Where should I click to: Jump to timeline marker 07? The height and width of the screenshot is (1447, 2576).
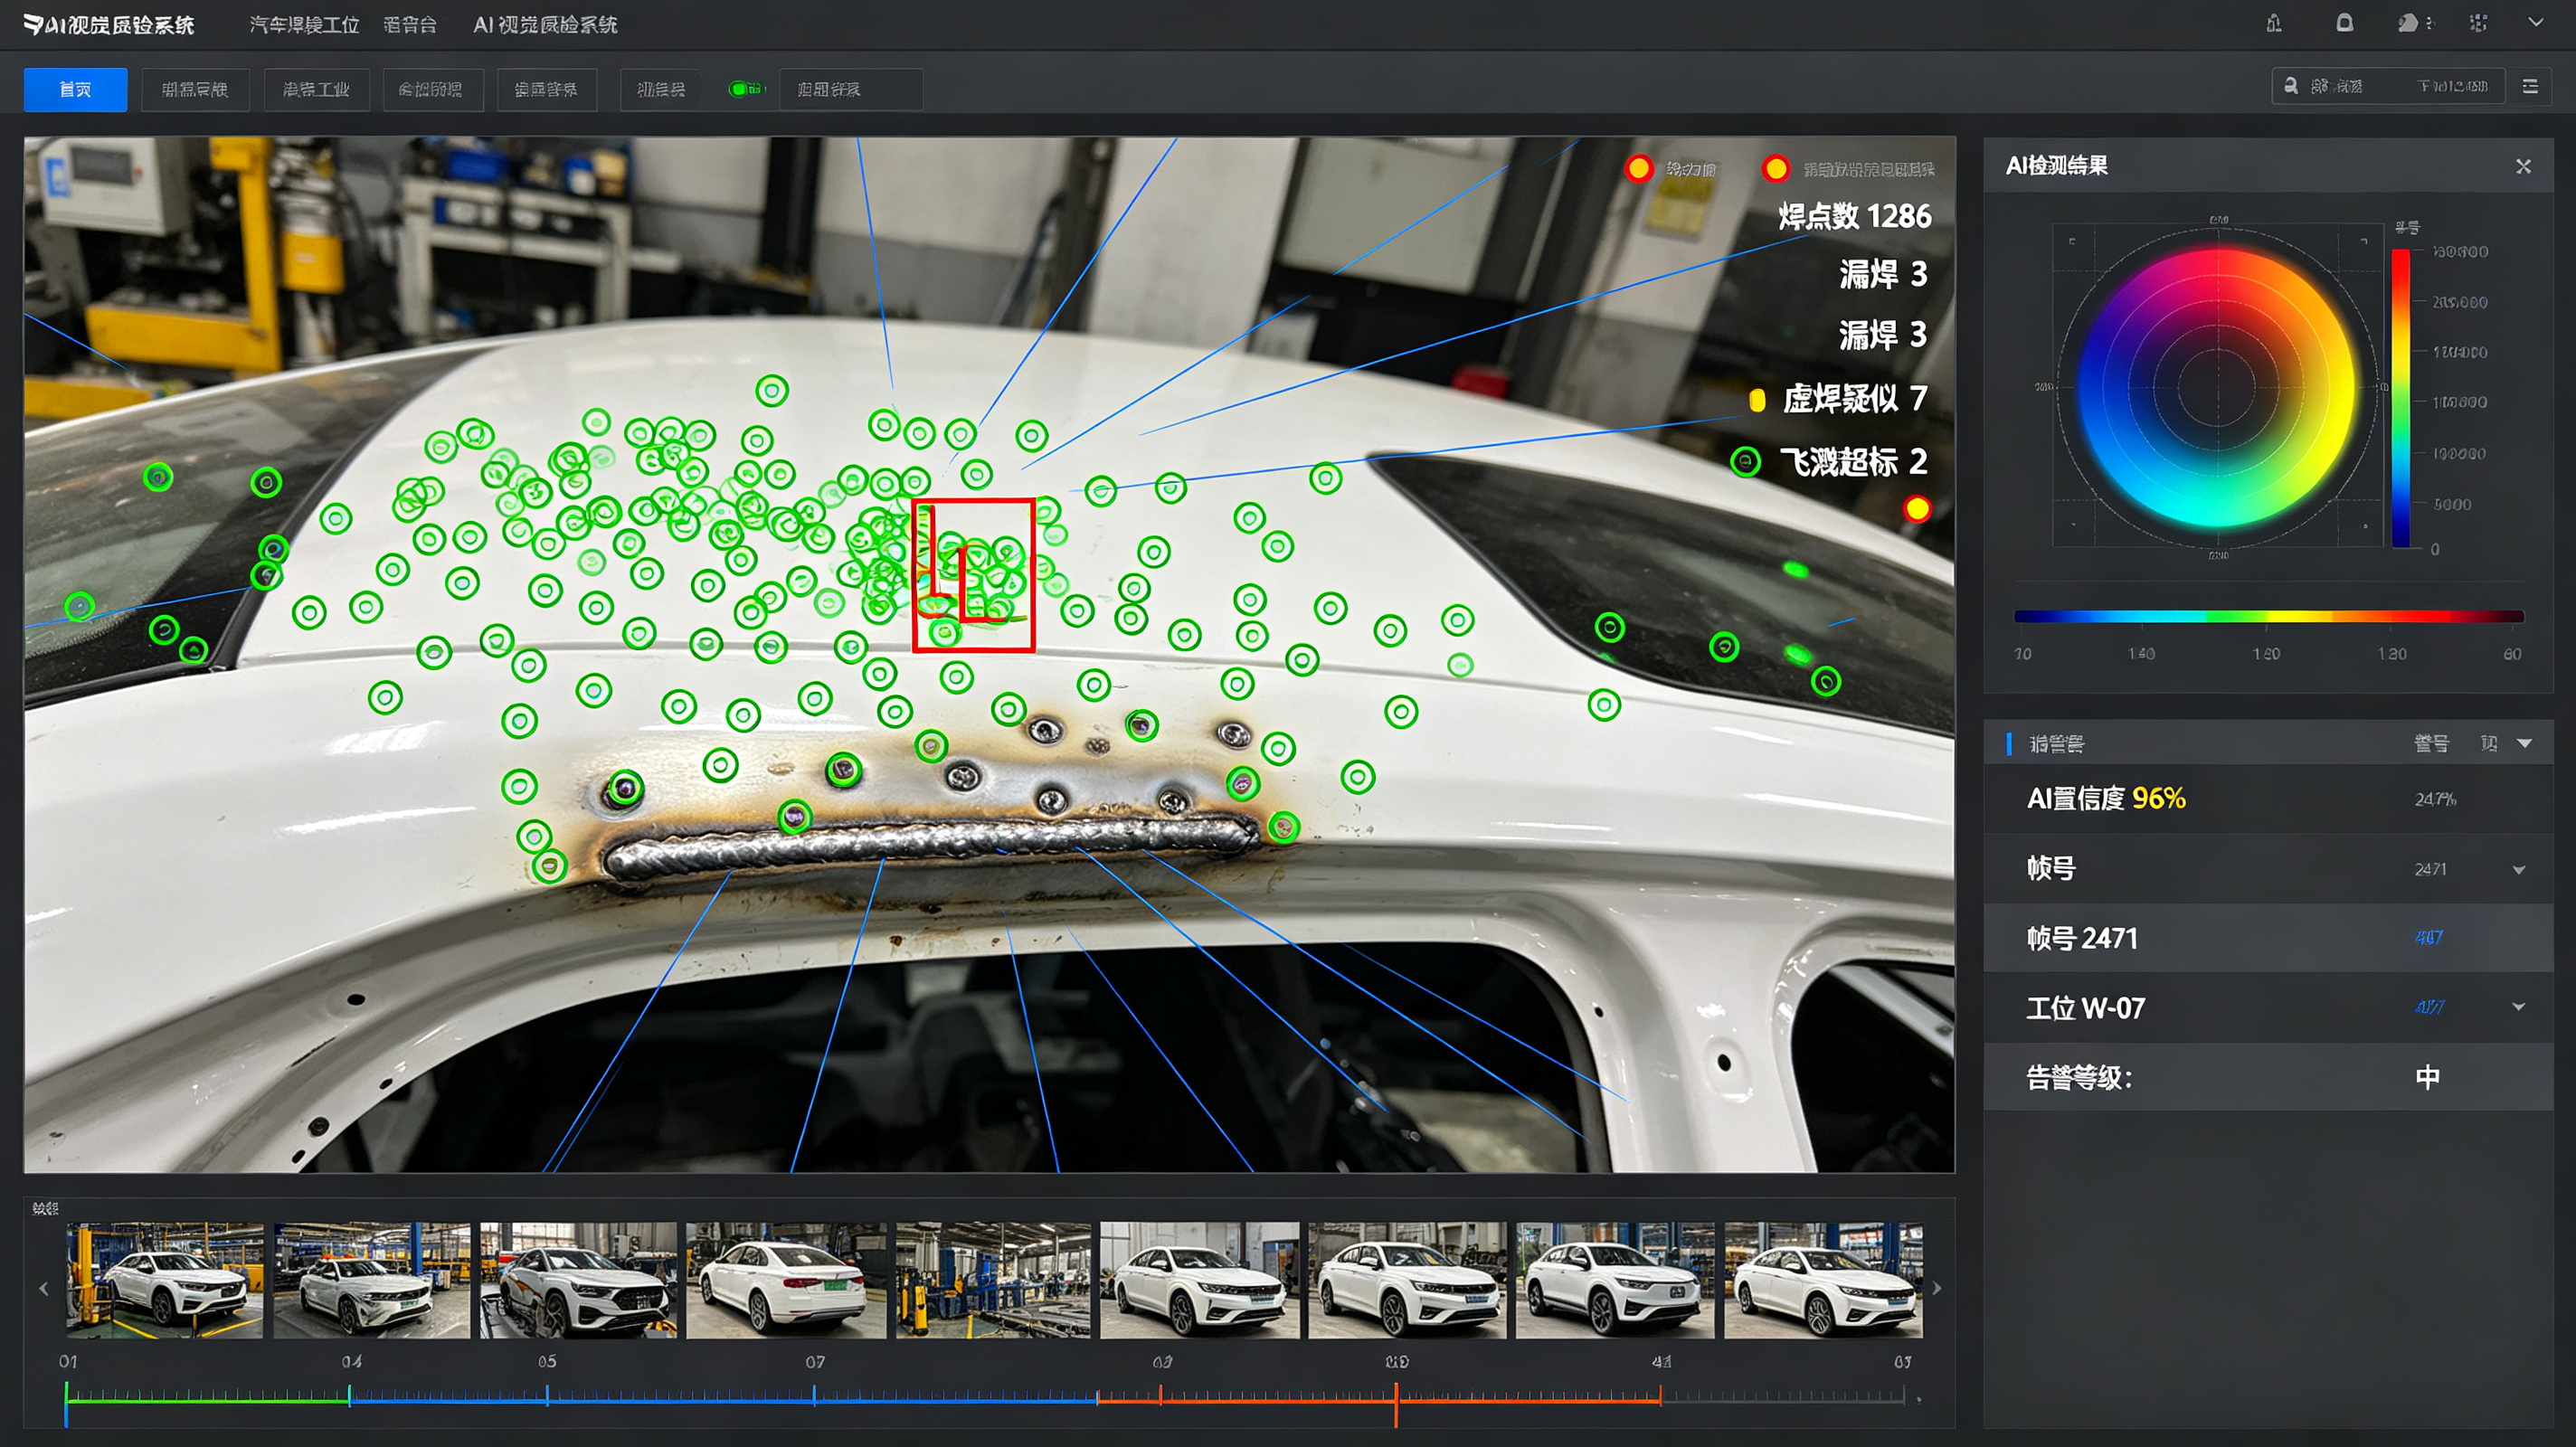815,1362
